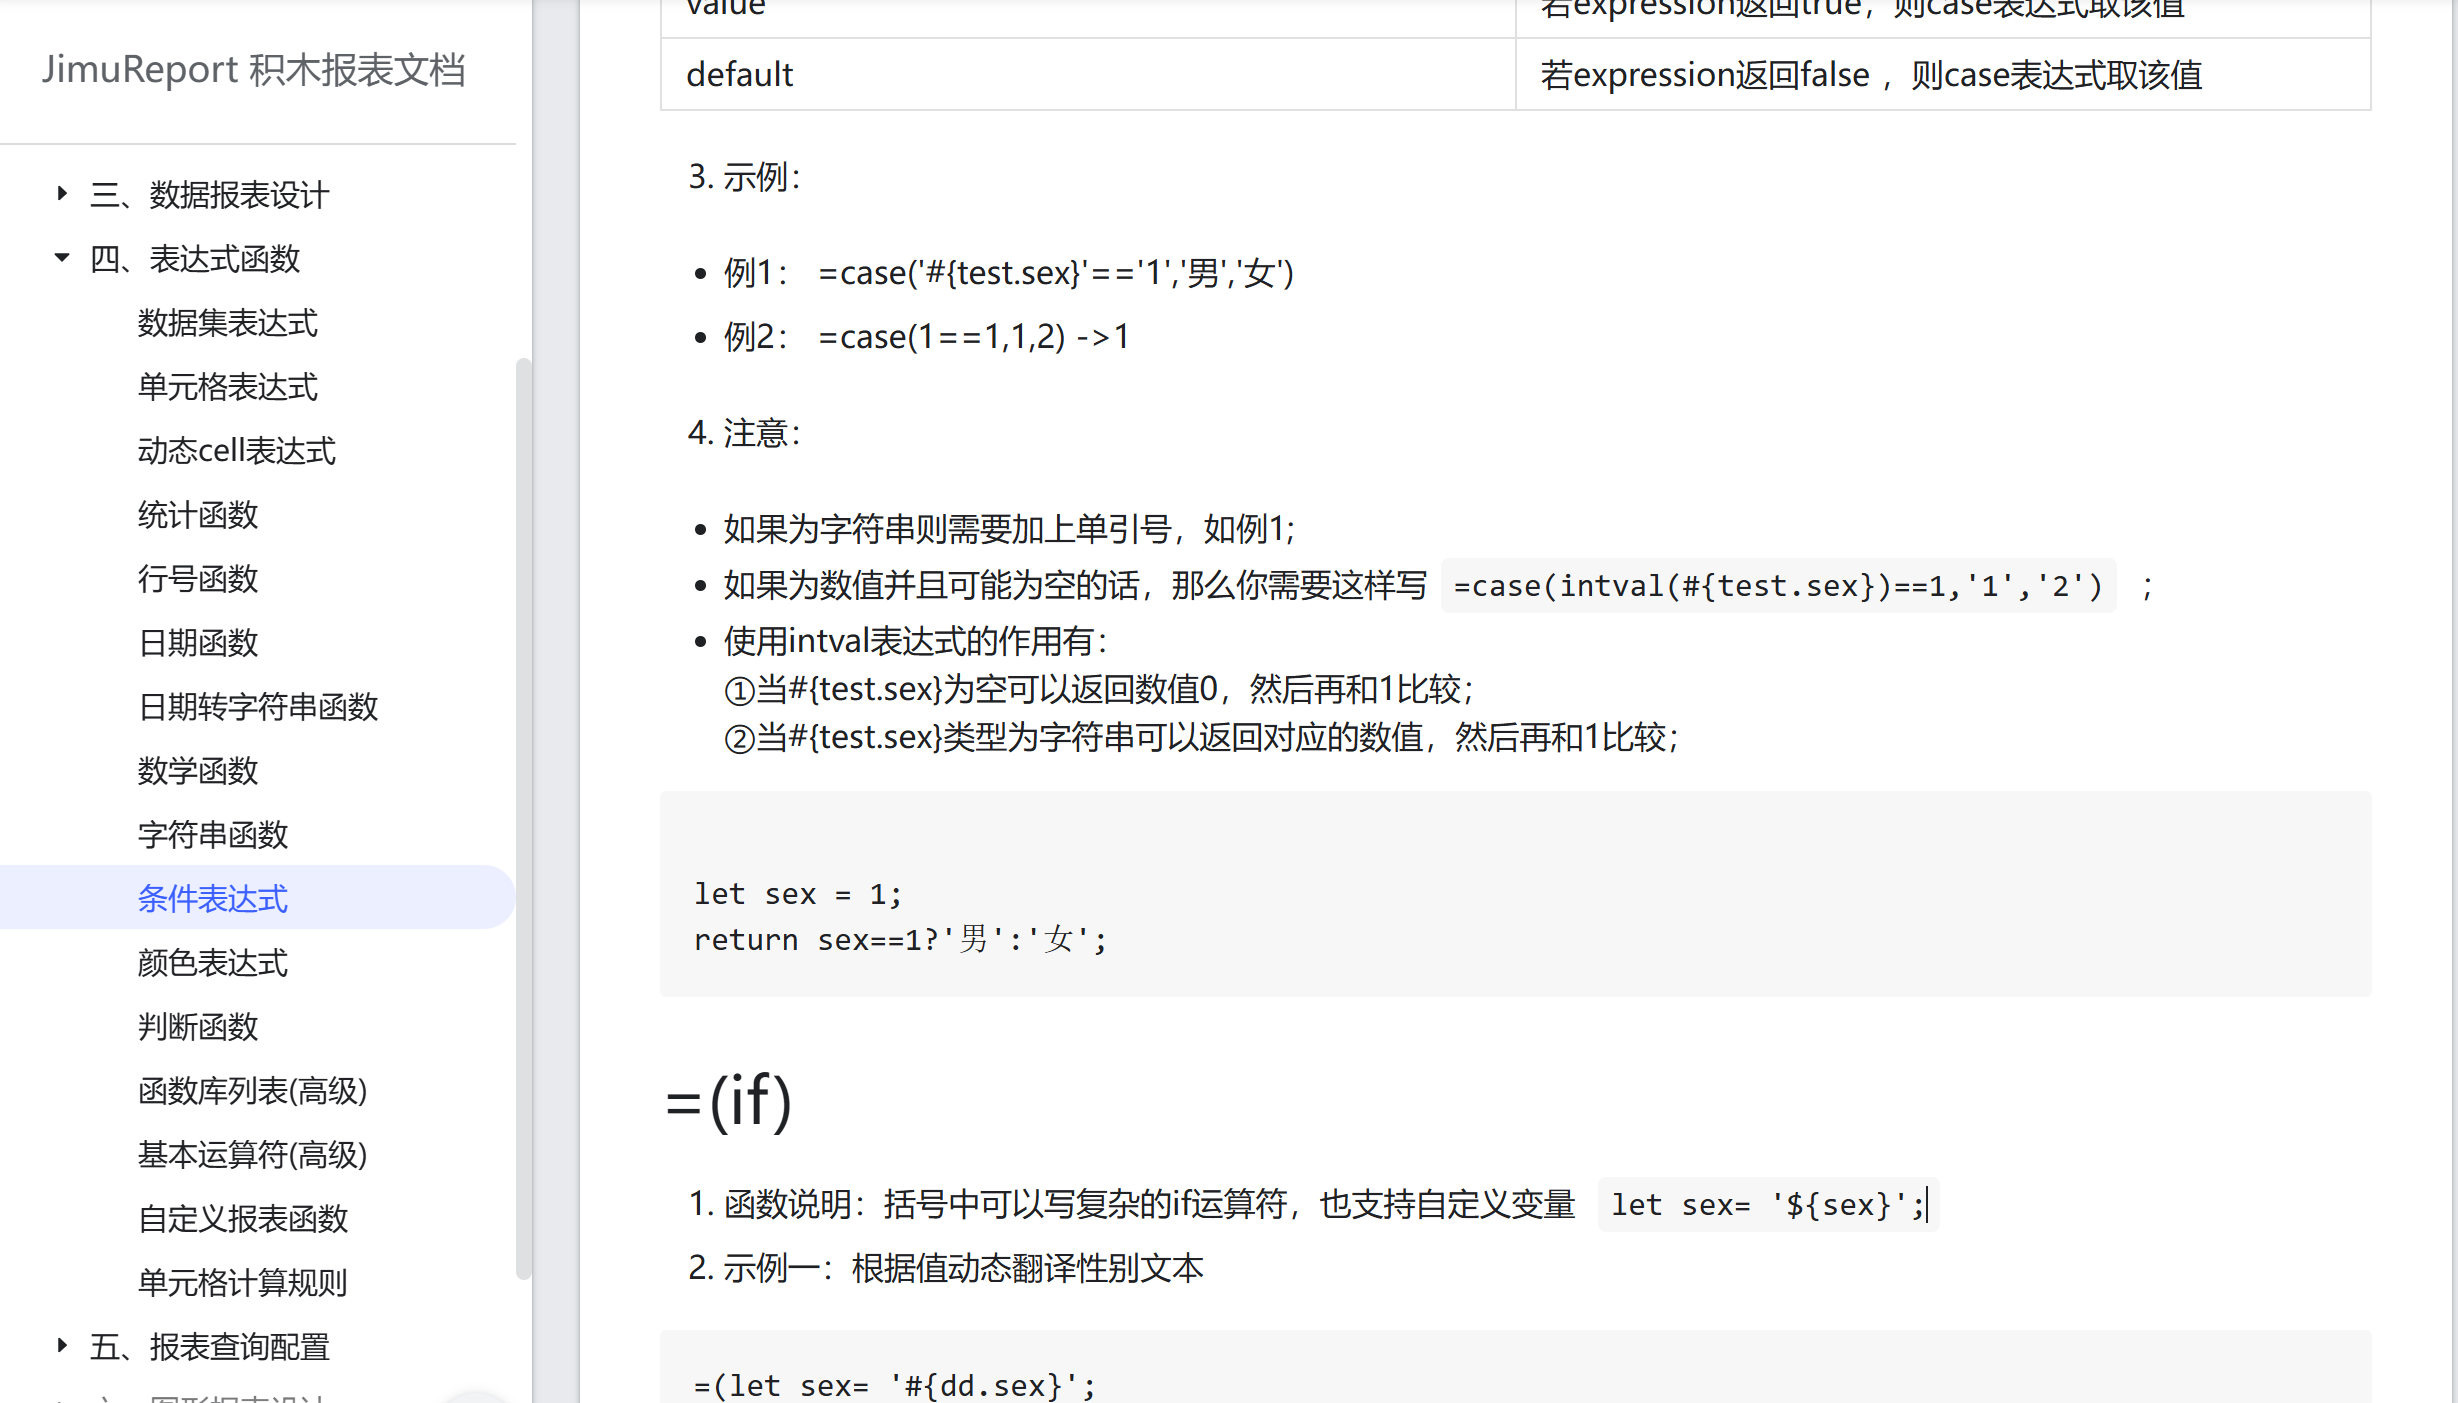The width and height of the screenshot is (2458, 1403).
Task: Open 函数库列表(高级) page
Action: click(253, 1090)
